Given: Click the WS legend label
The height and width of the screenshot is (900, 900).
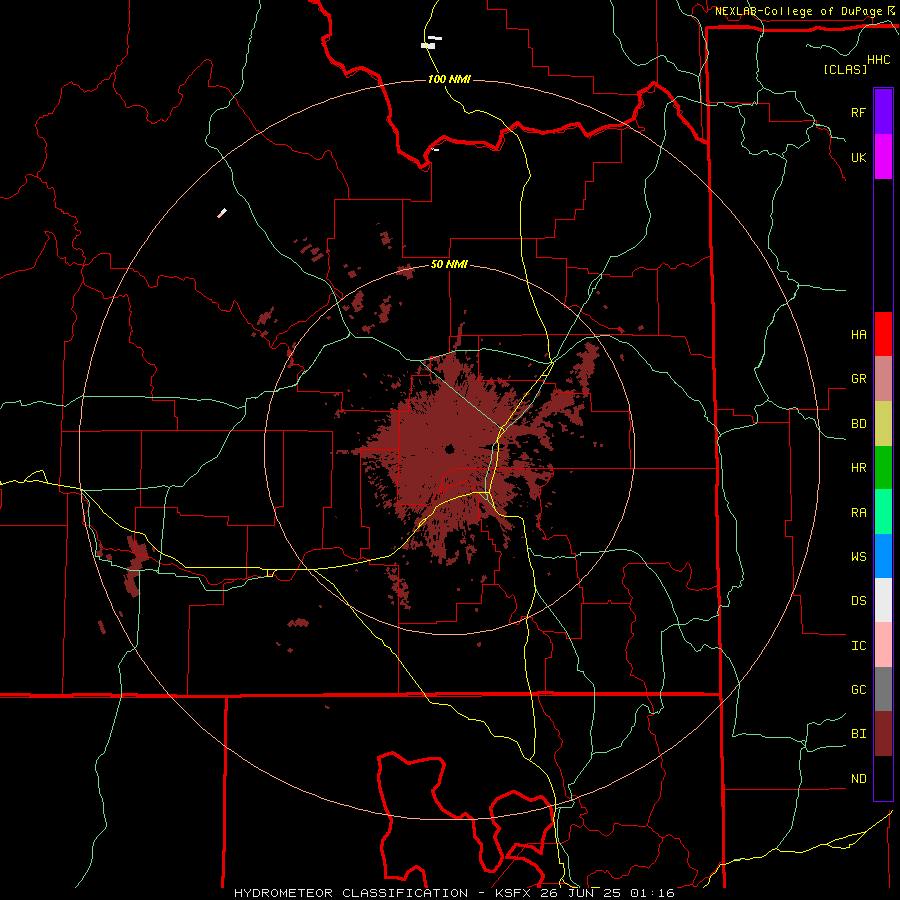Looking at the screenshot, I should pyautogui.click(x=858, y=556).
